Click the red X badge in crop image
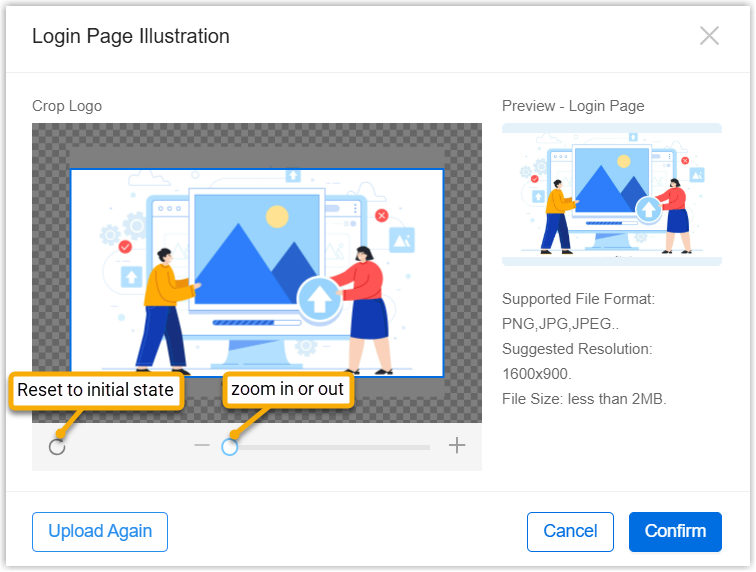Viewport: 756px width, 572px height. (x=381, y=215)
